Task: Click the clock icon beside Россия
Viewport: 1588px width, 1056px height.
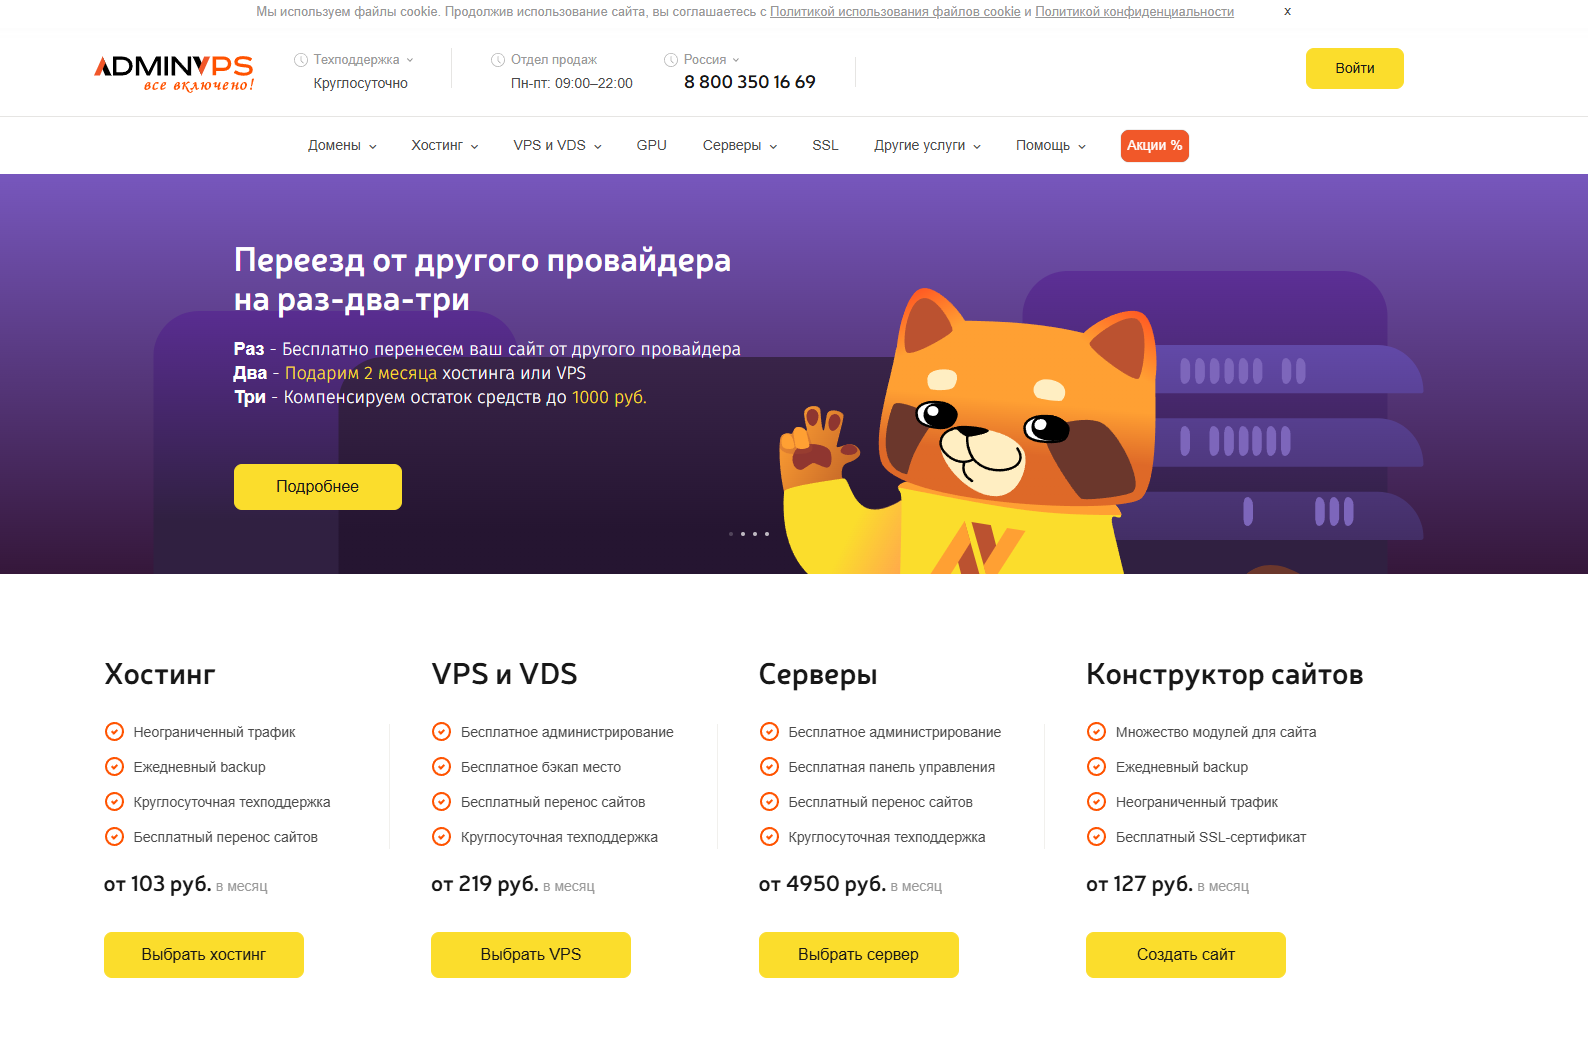Action: (671, 60)
